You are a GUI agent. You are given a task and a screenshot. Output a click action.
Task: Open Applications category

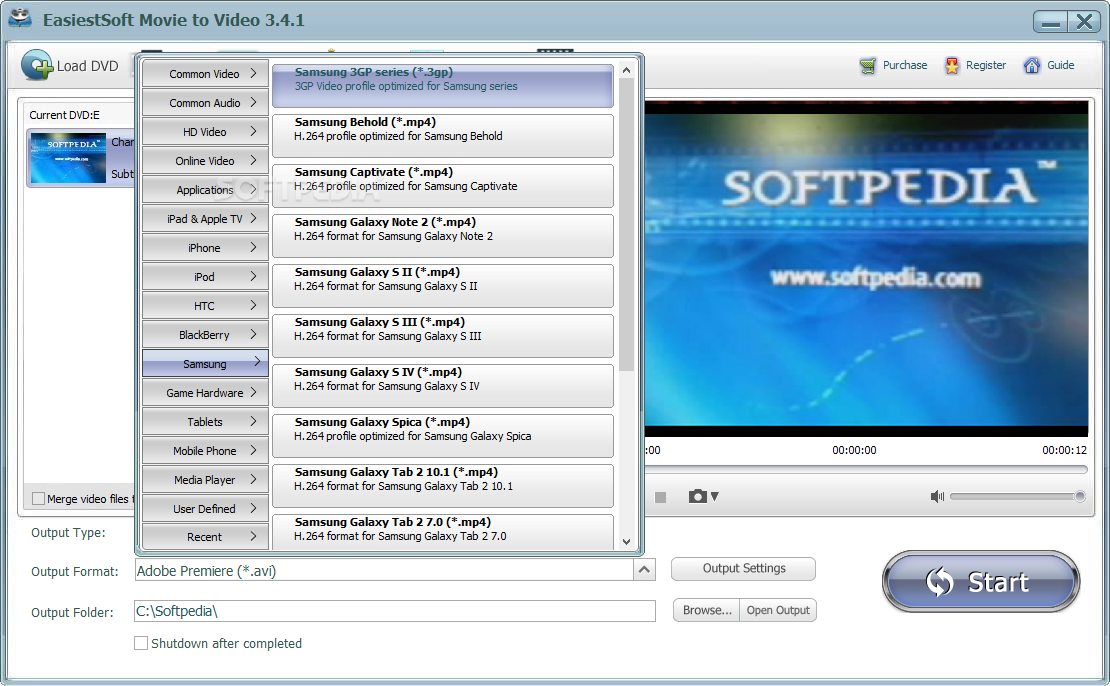[x=205, y=190]
